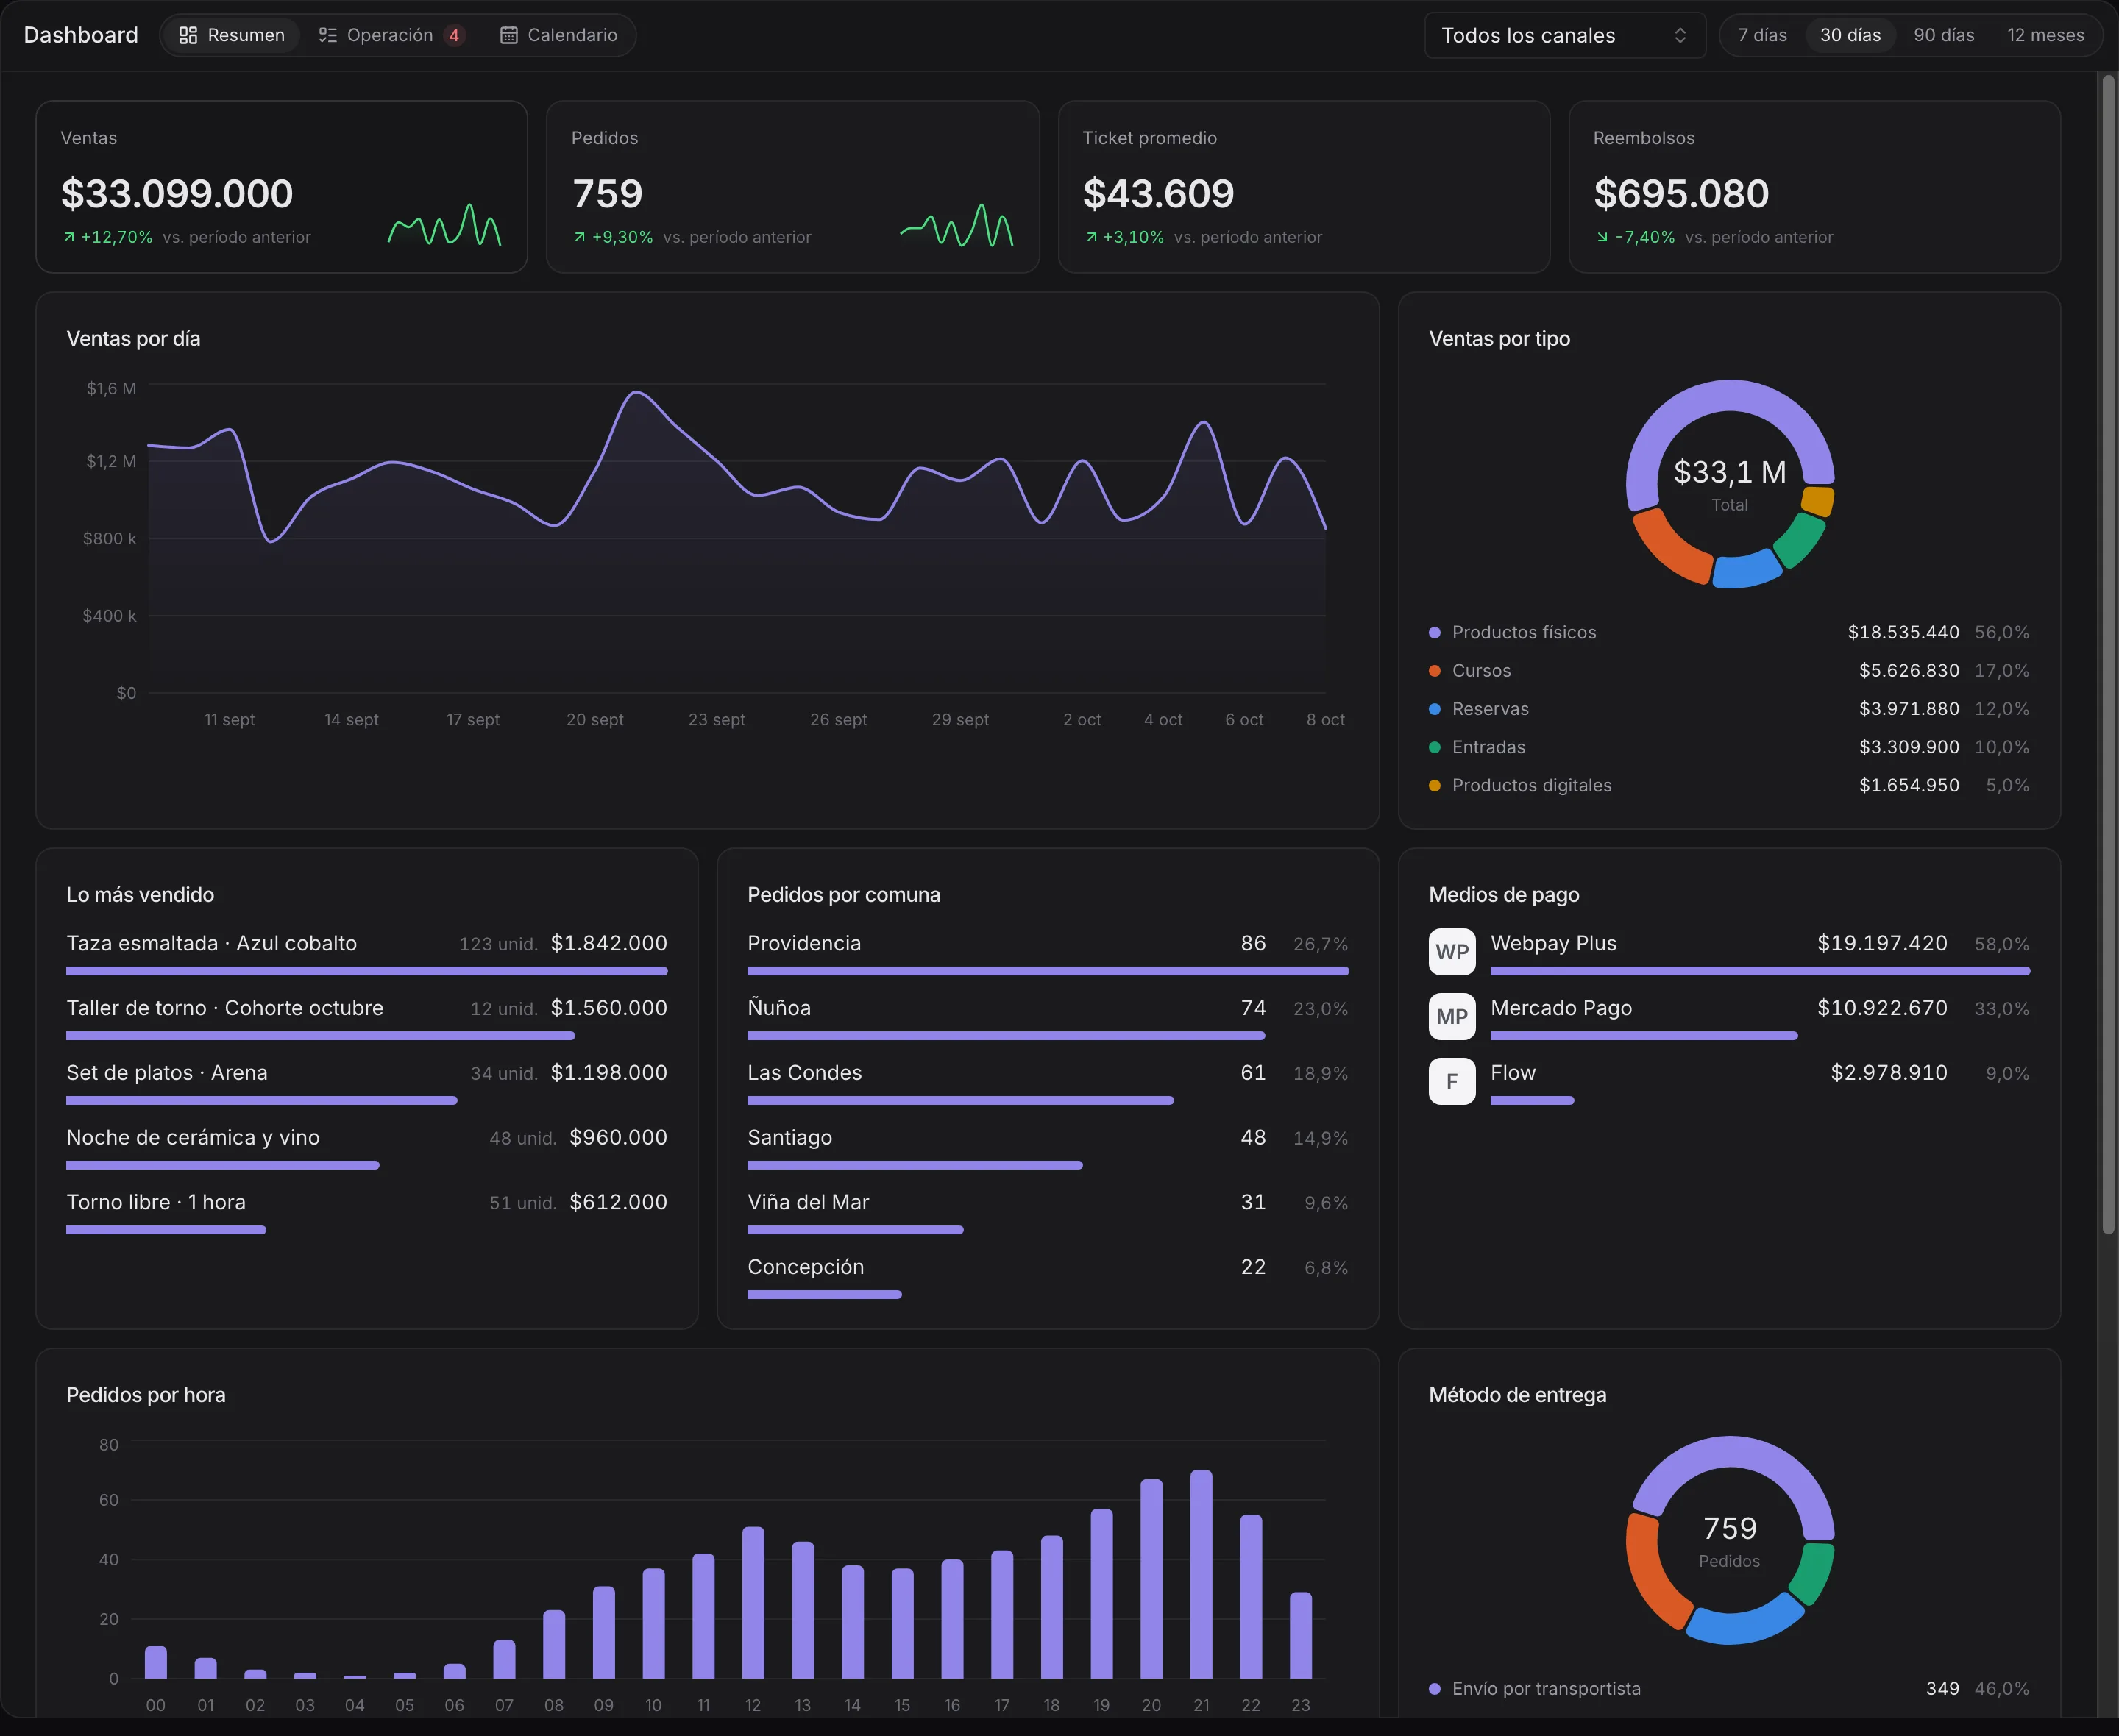
Task: Click the Entradas green legend dot
Action: (x=1435, y=747)
